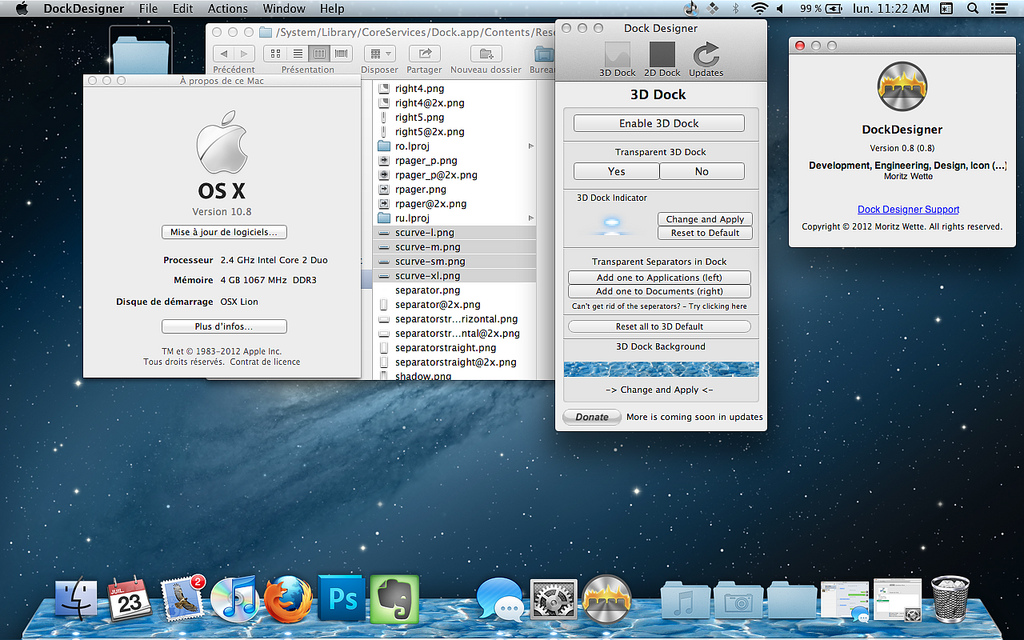Open the Trash in the Dock

(950, 598)
